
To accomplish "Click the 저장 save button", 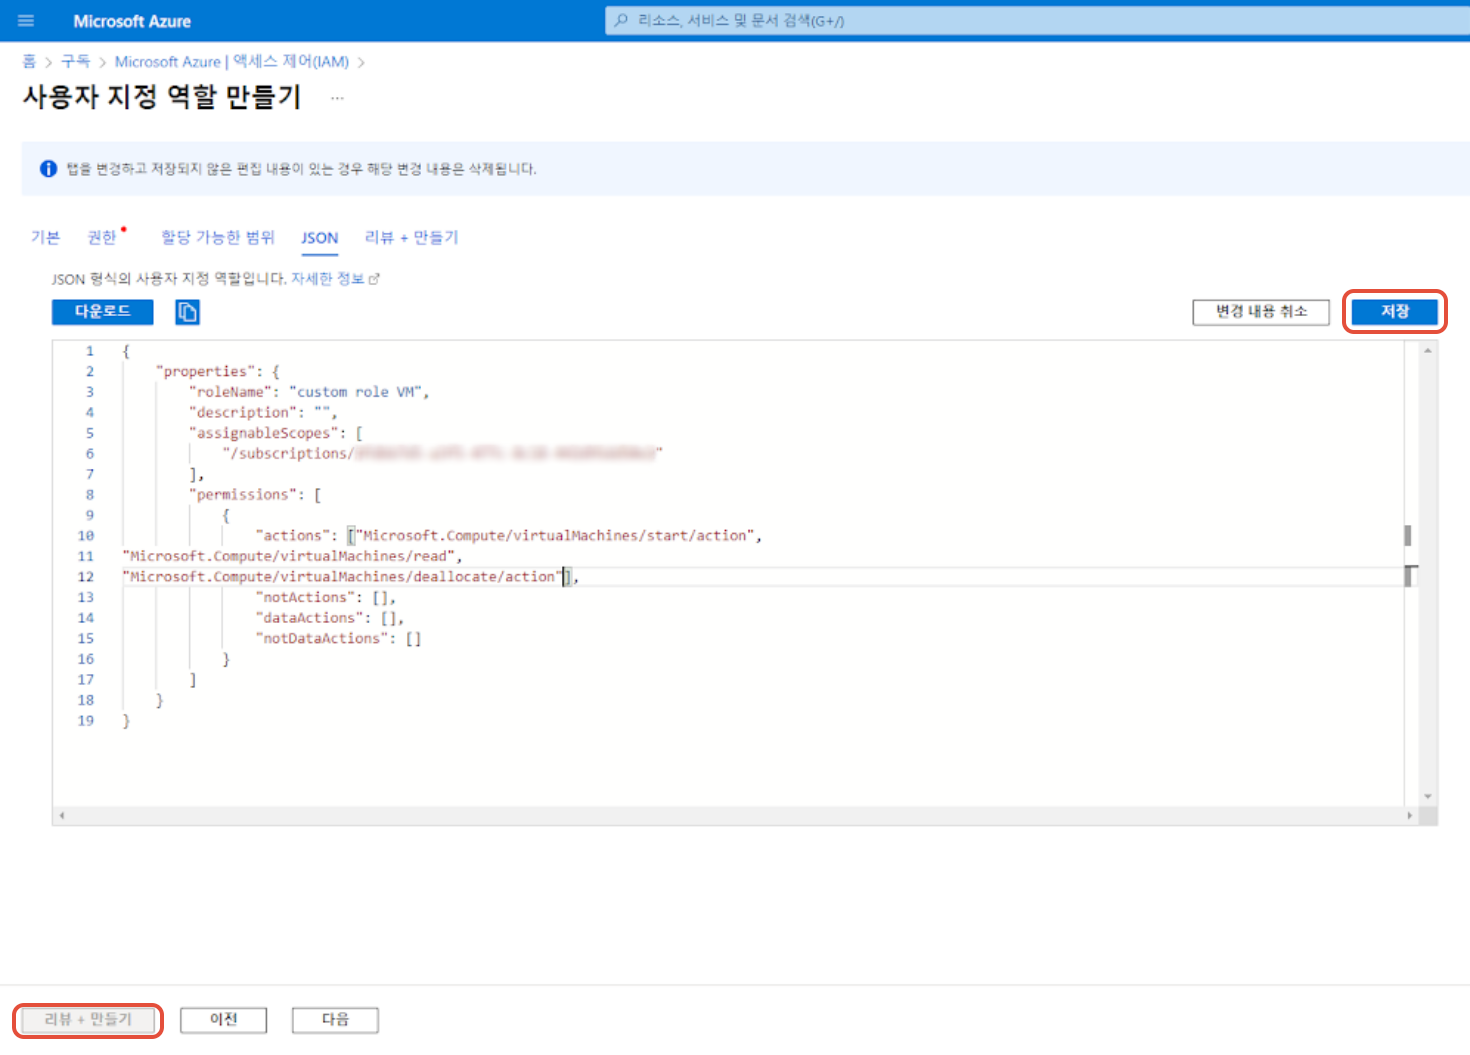I will 1394,312.
